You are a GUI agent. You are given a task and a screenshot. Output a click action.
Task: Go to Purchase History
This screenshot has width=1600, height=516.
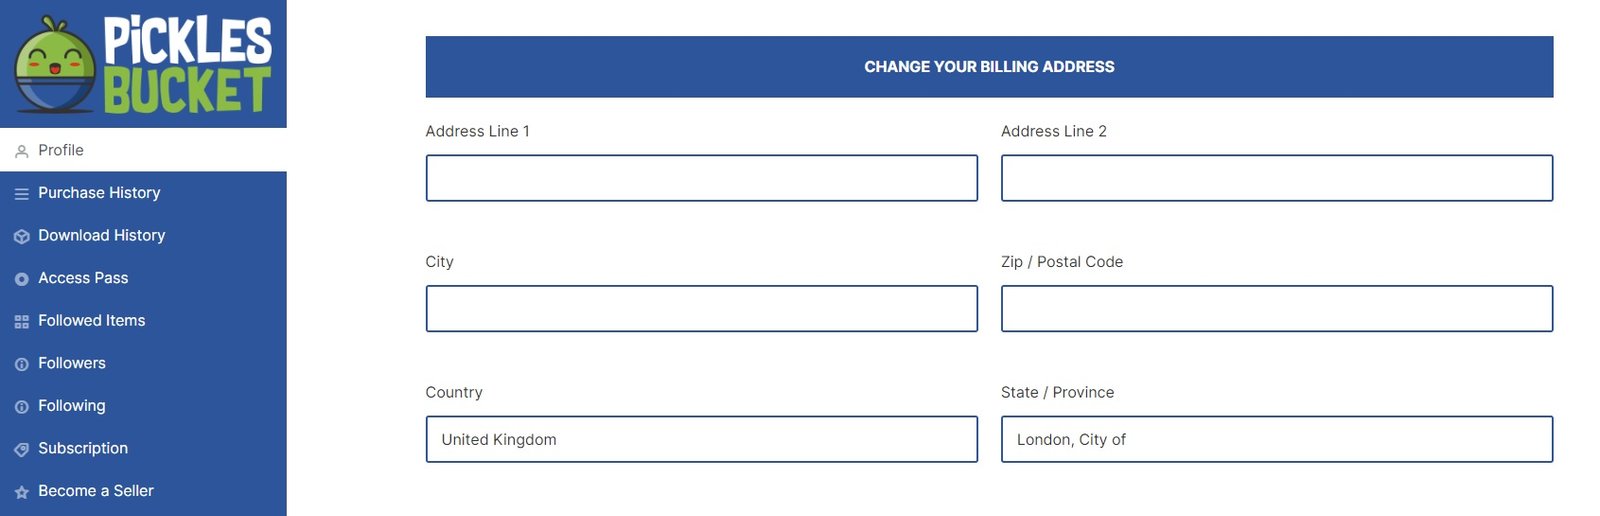coord(99,193)
